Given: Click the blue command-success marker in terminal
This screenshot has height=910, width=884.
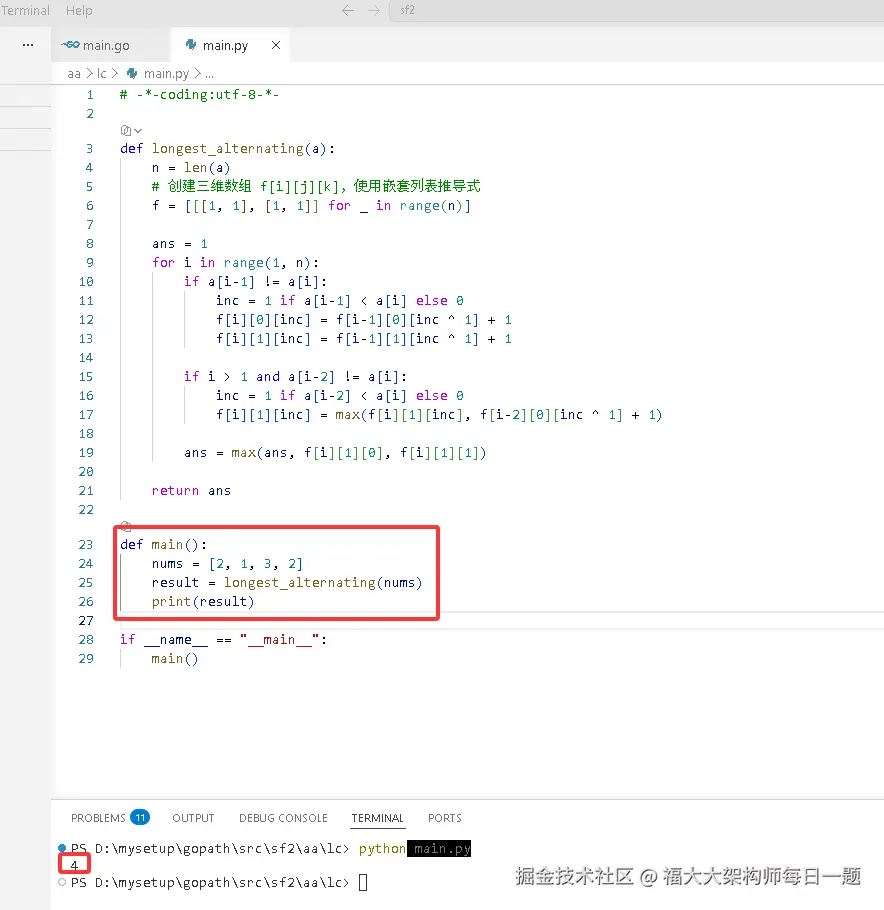Looking at the screenshot, I should tap(62, 848).
